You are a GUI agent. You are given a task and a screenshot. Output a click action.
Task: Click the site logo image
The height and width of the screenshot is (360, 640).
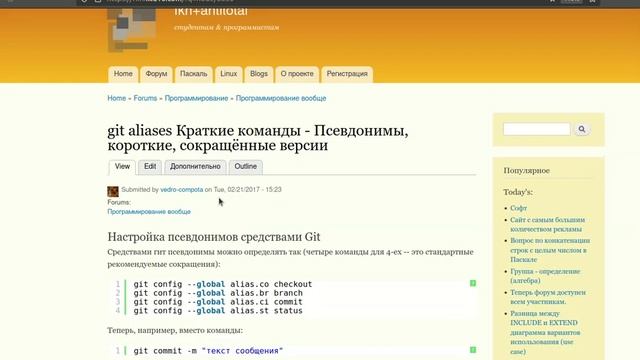132,30
